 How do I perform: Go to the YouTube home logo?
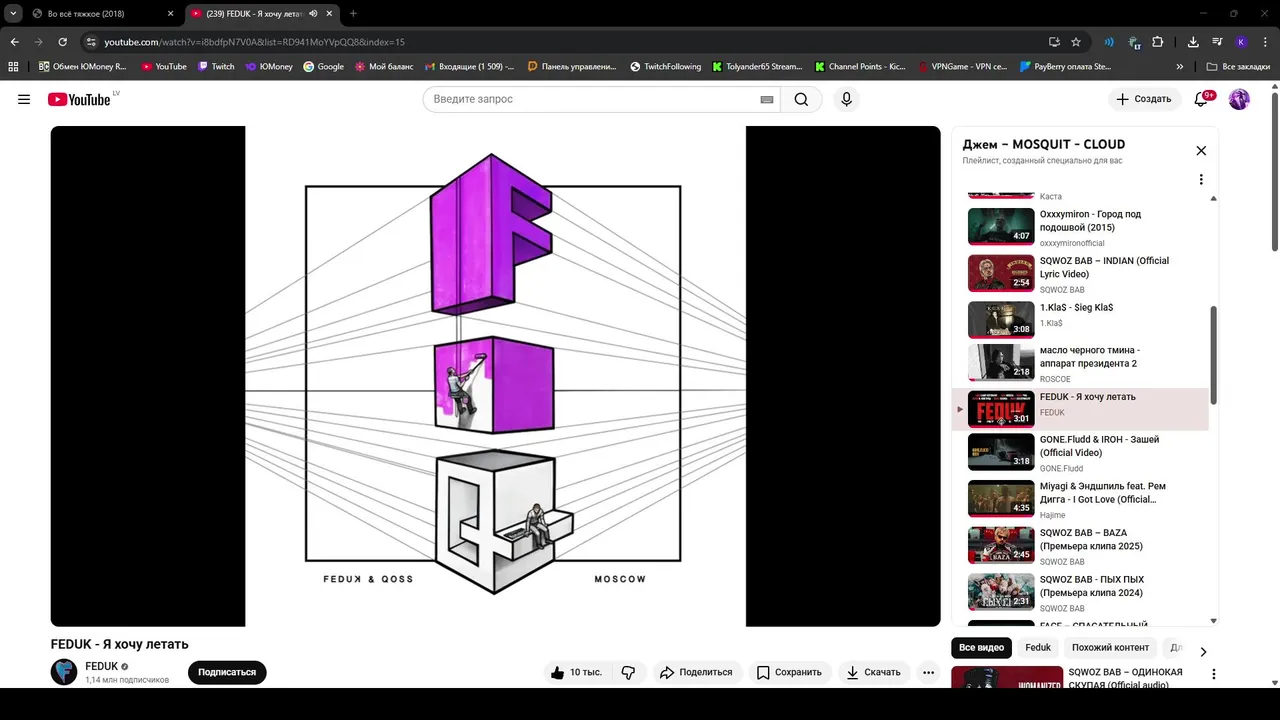pyautogui.click(x=80, y=99)
